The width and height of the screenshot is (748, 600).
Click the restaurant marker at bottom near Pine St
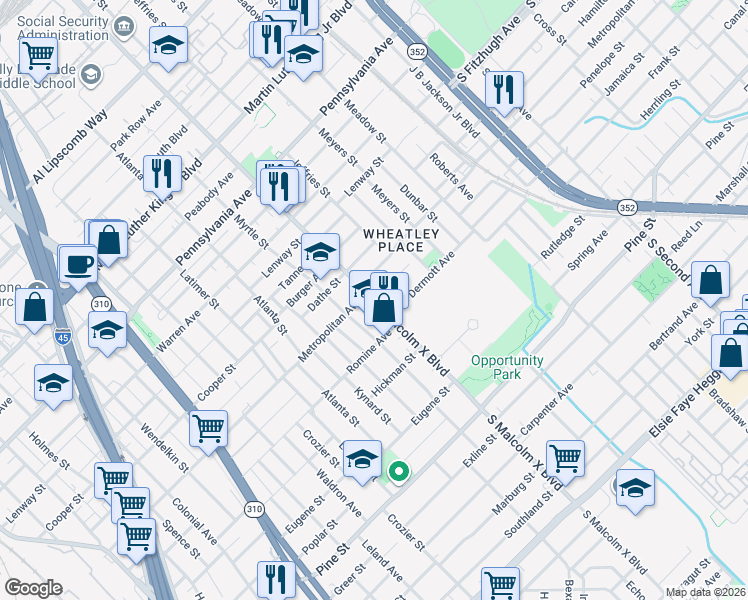point(276,579)
